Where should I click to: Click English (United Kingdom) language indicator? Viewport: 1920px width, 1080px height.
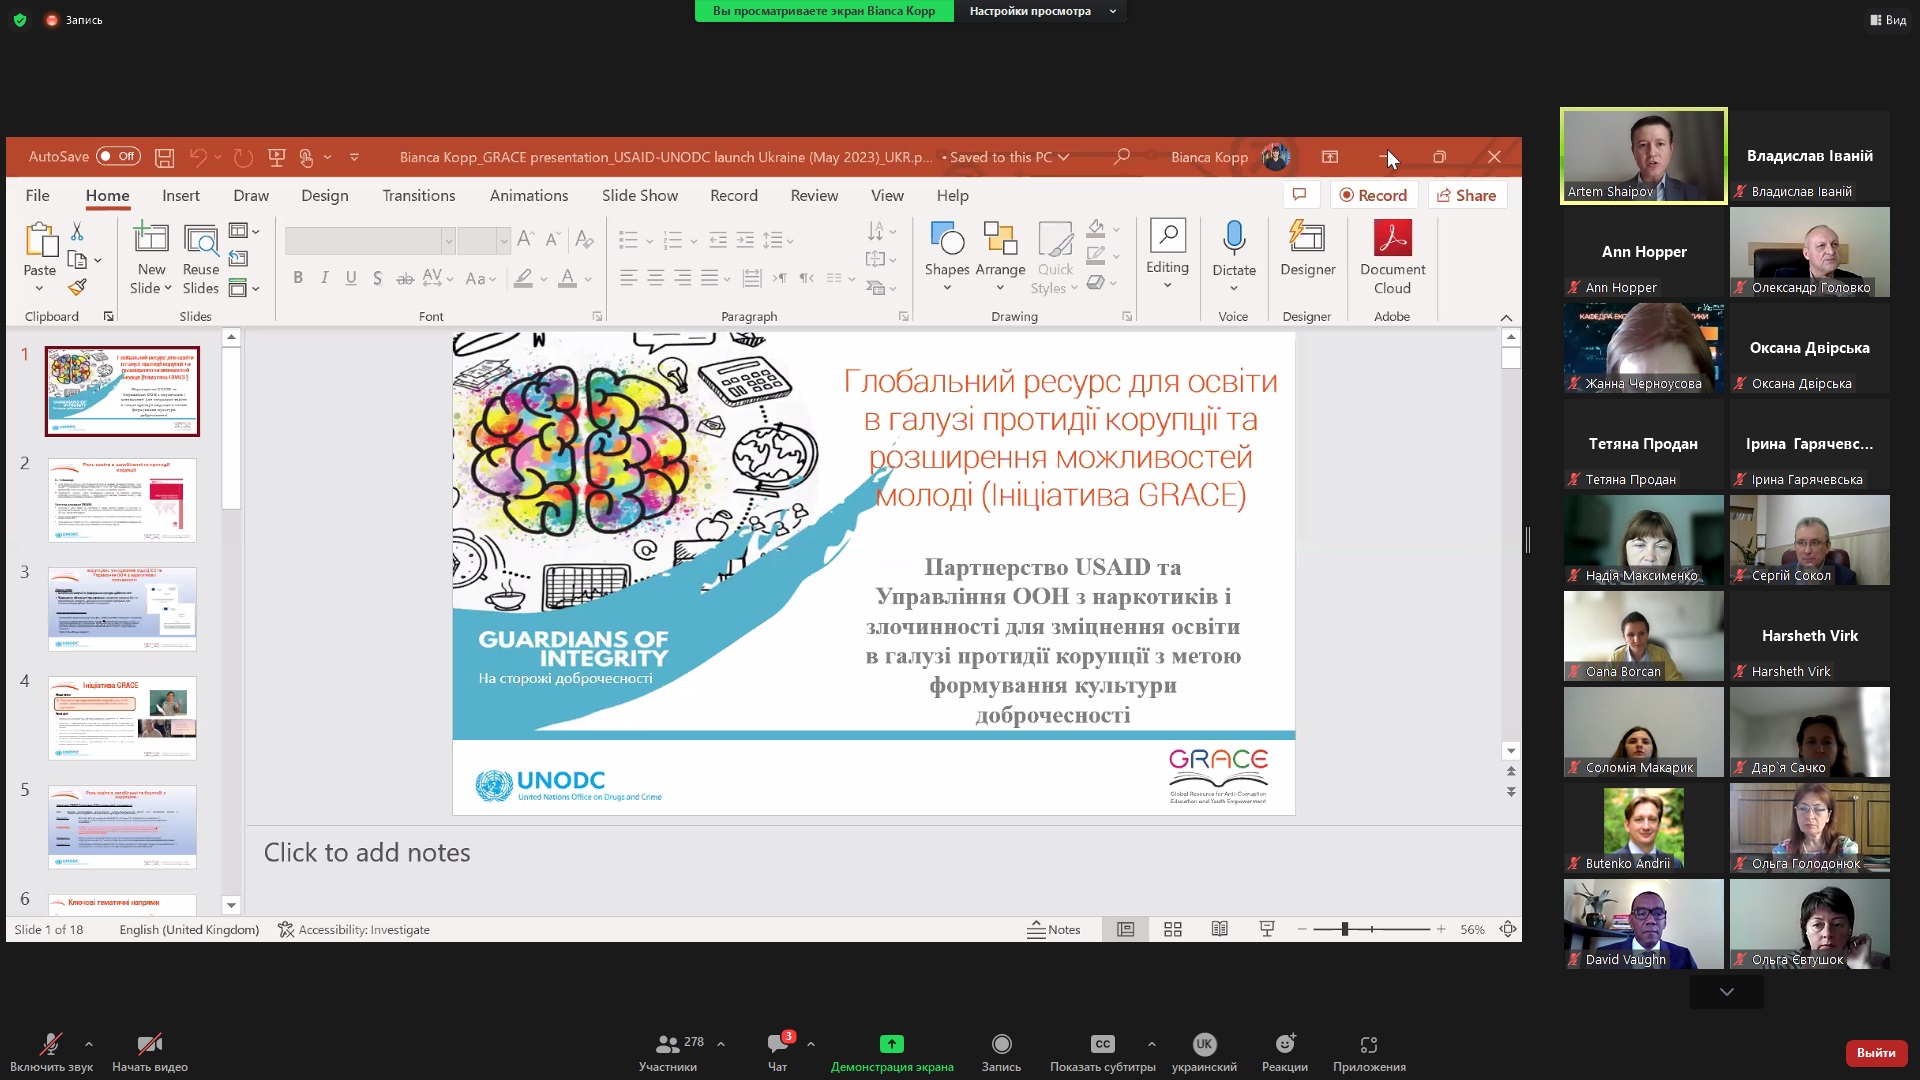click(189, 929)
